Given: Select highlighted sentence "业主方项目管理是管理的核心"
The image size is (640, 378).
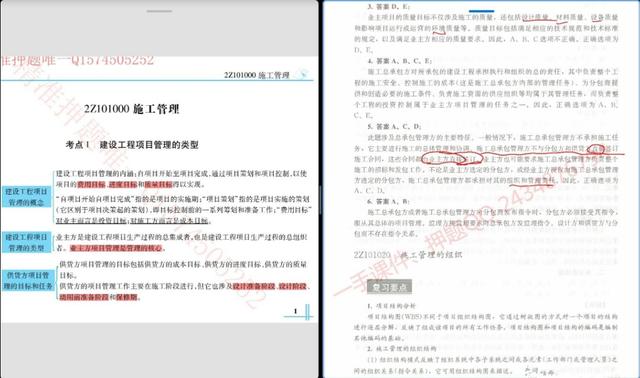Looking at the screenshot, I should (x=116, y=248).
